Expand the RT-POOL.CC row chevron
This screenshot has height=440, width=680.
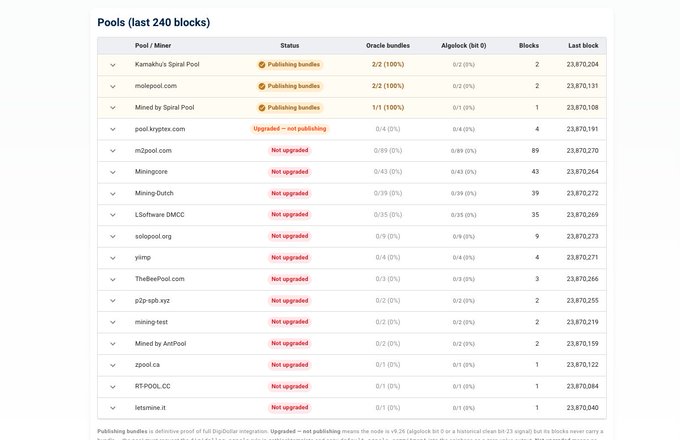coord(113,387)
